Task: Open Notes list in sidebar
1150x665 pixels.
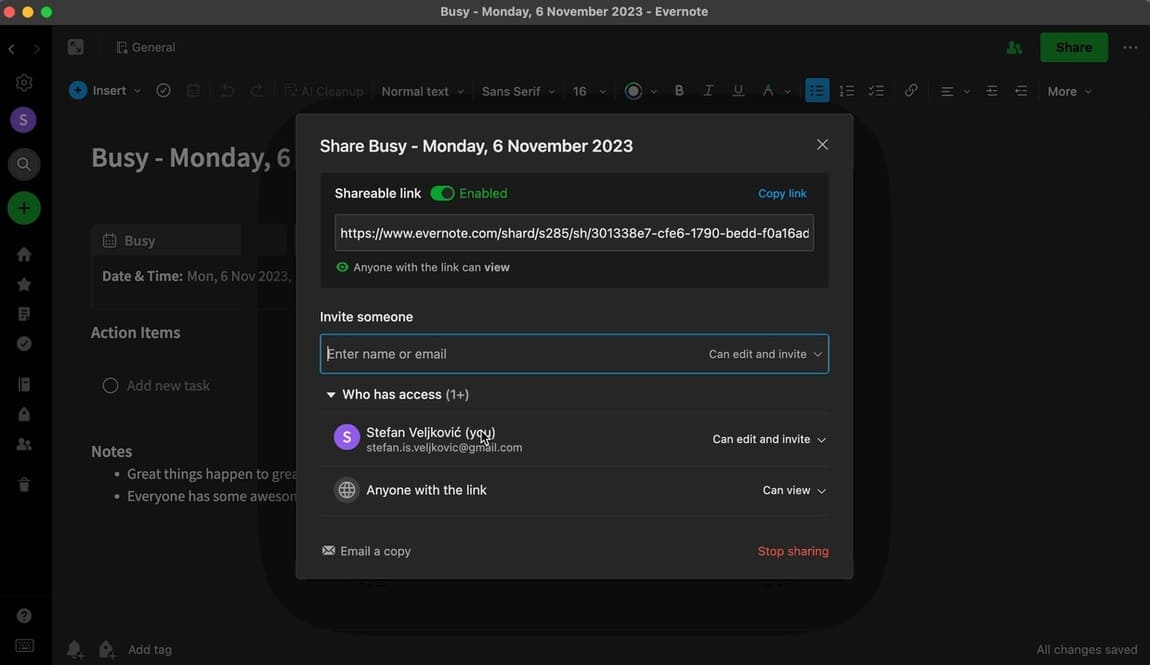Action: tap(24, 315)
